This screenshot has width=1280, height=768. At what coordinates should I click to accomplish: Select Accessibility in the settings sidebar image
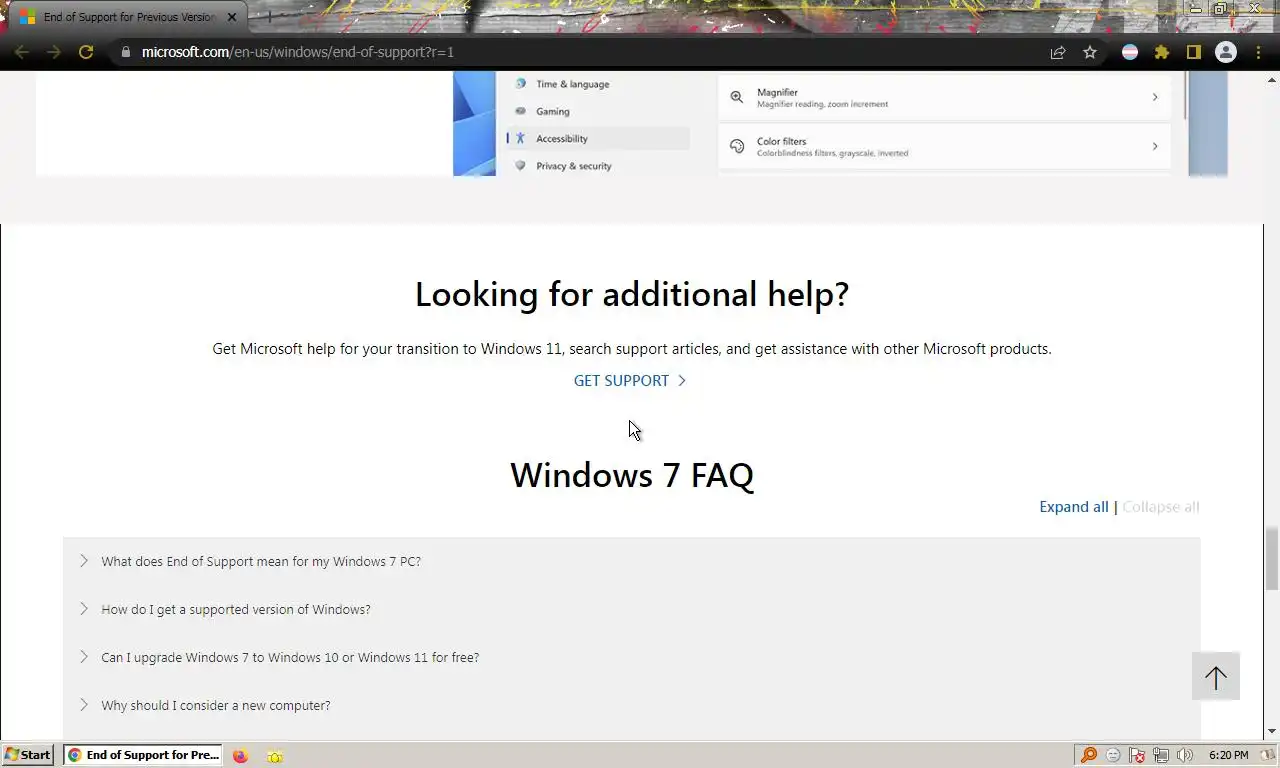598,138
